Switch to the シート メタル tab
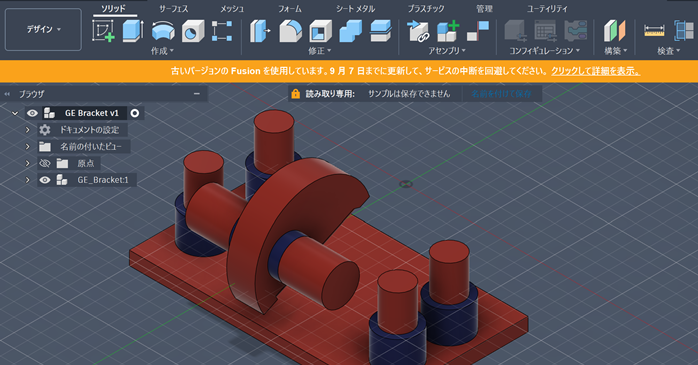This screenshot has width=698, height=365. [x=355, y=8]
